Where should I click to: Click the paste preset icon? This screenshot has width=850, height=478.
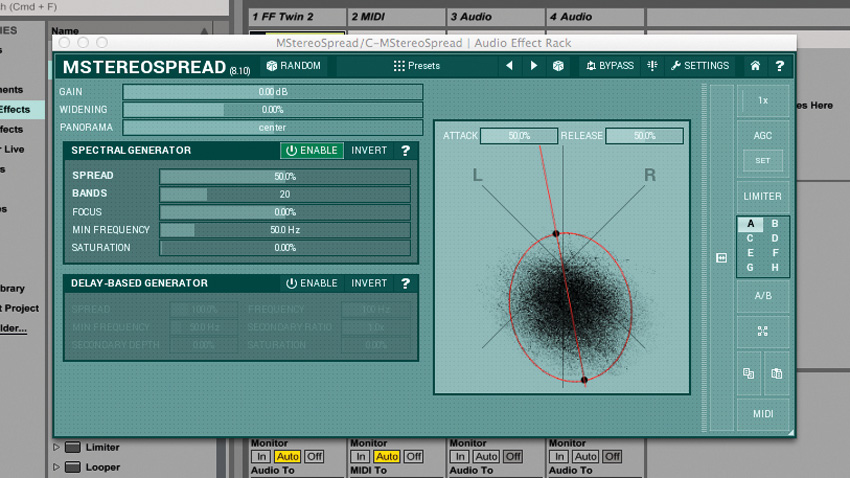point(776,373)
